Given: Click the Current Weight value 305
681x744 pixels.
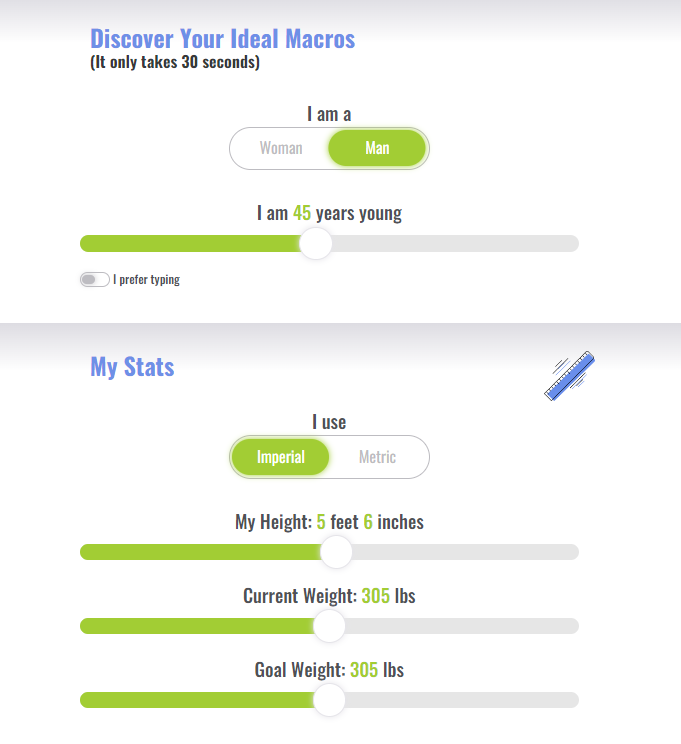Looking at the screenshot, I should [375, 596].
